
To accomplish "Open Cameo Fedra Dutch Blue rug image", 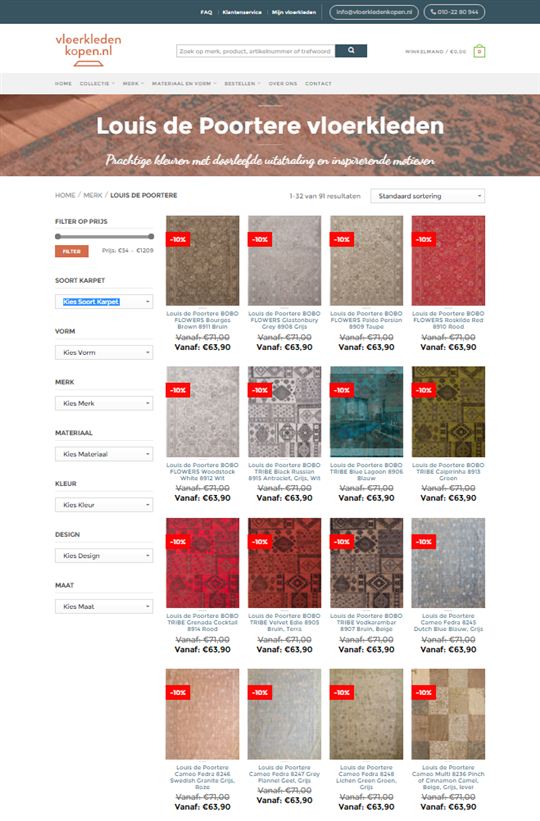I will (448, 563).
